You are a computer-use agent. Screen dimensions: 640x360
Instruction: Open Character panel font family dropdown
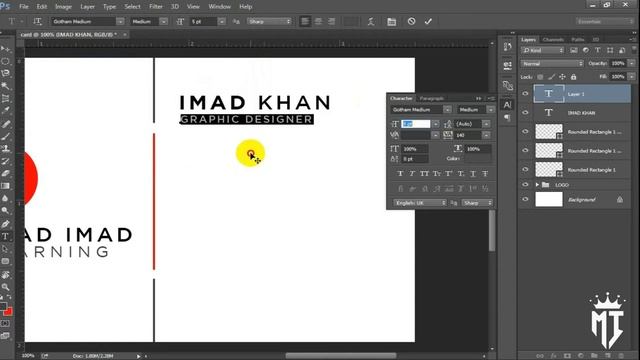(448, 110)
